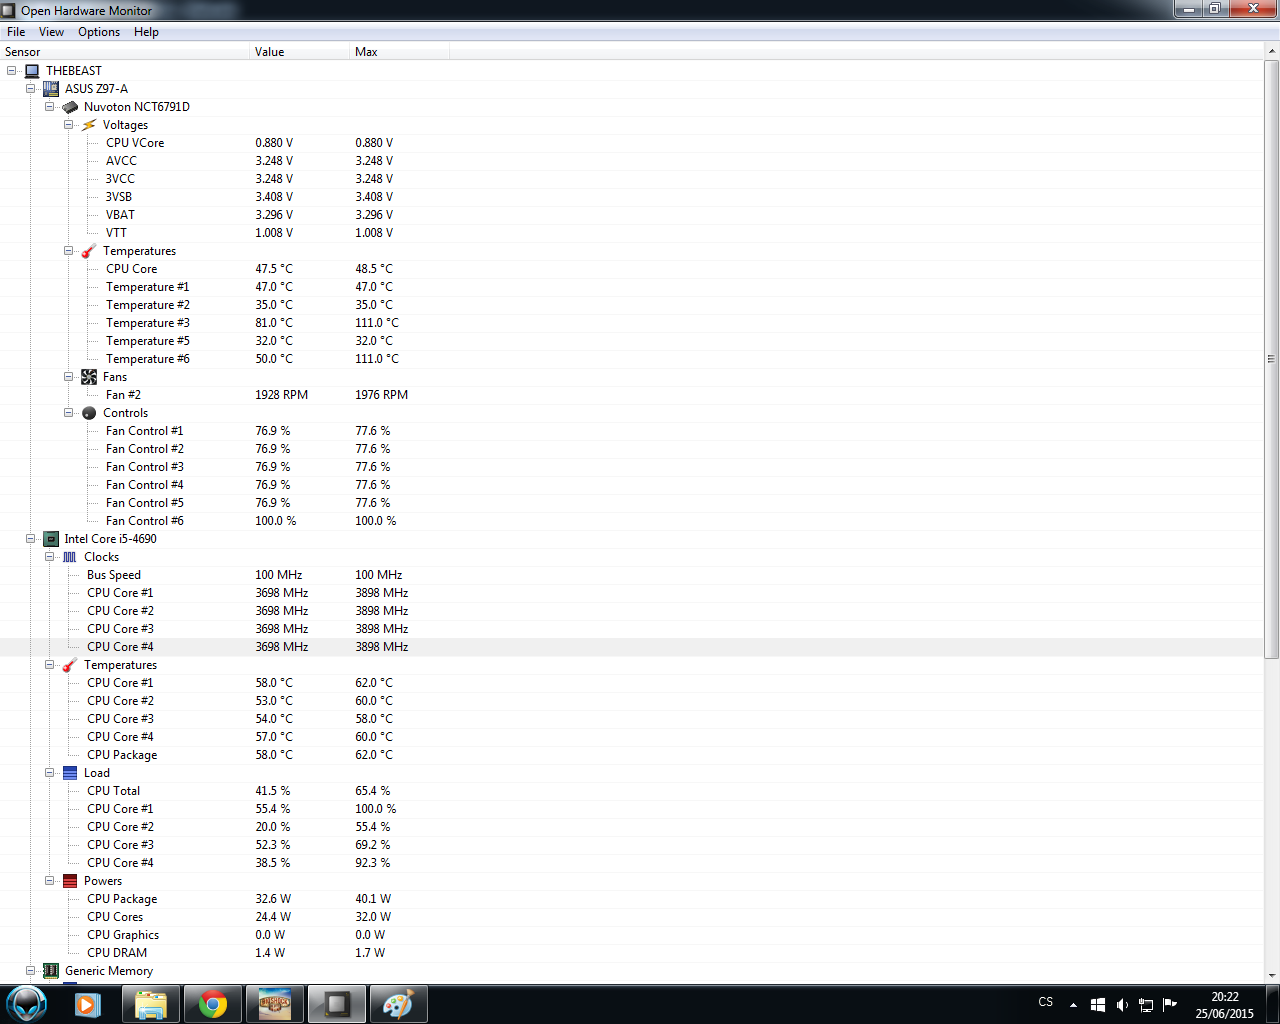Screen dimensions: 1280x1024
Task: Select the VBAT voltage row
Action: [632, 215]
